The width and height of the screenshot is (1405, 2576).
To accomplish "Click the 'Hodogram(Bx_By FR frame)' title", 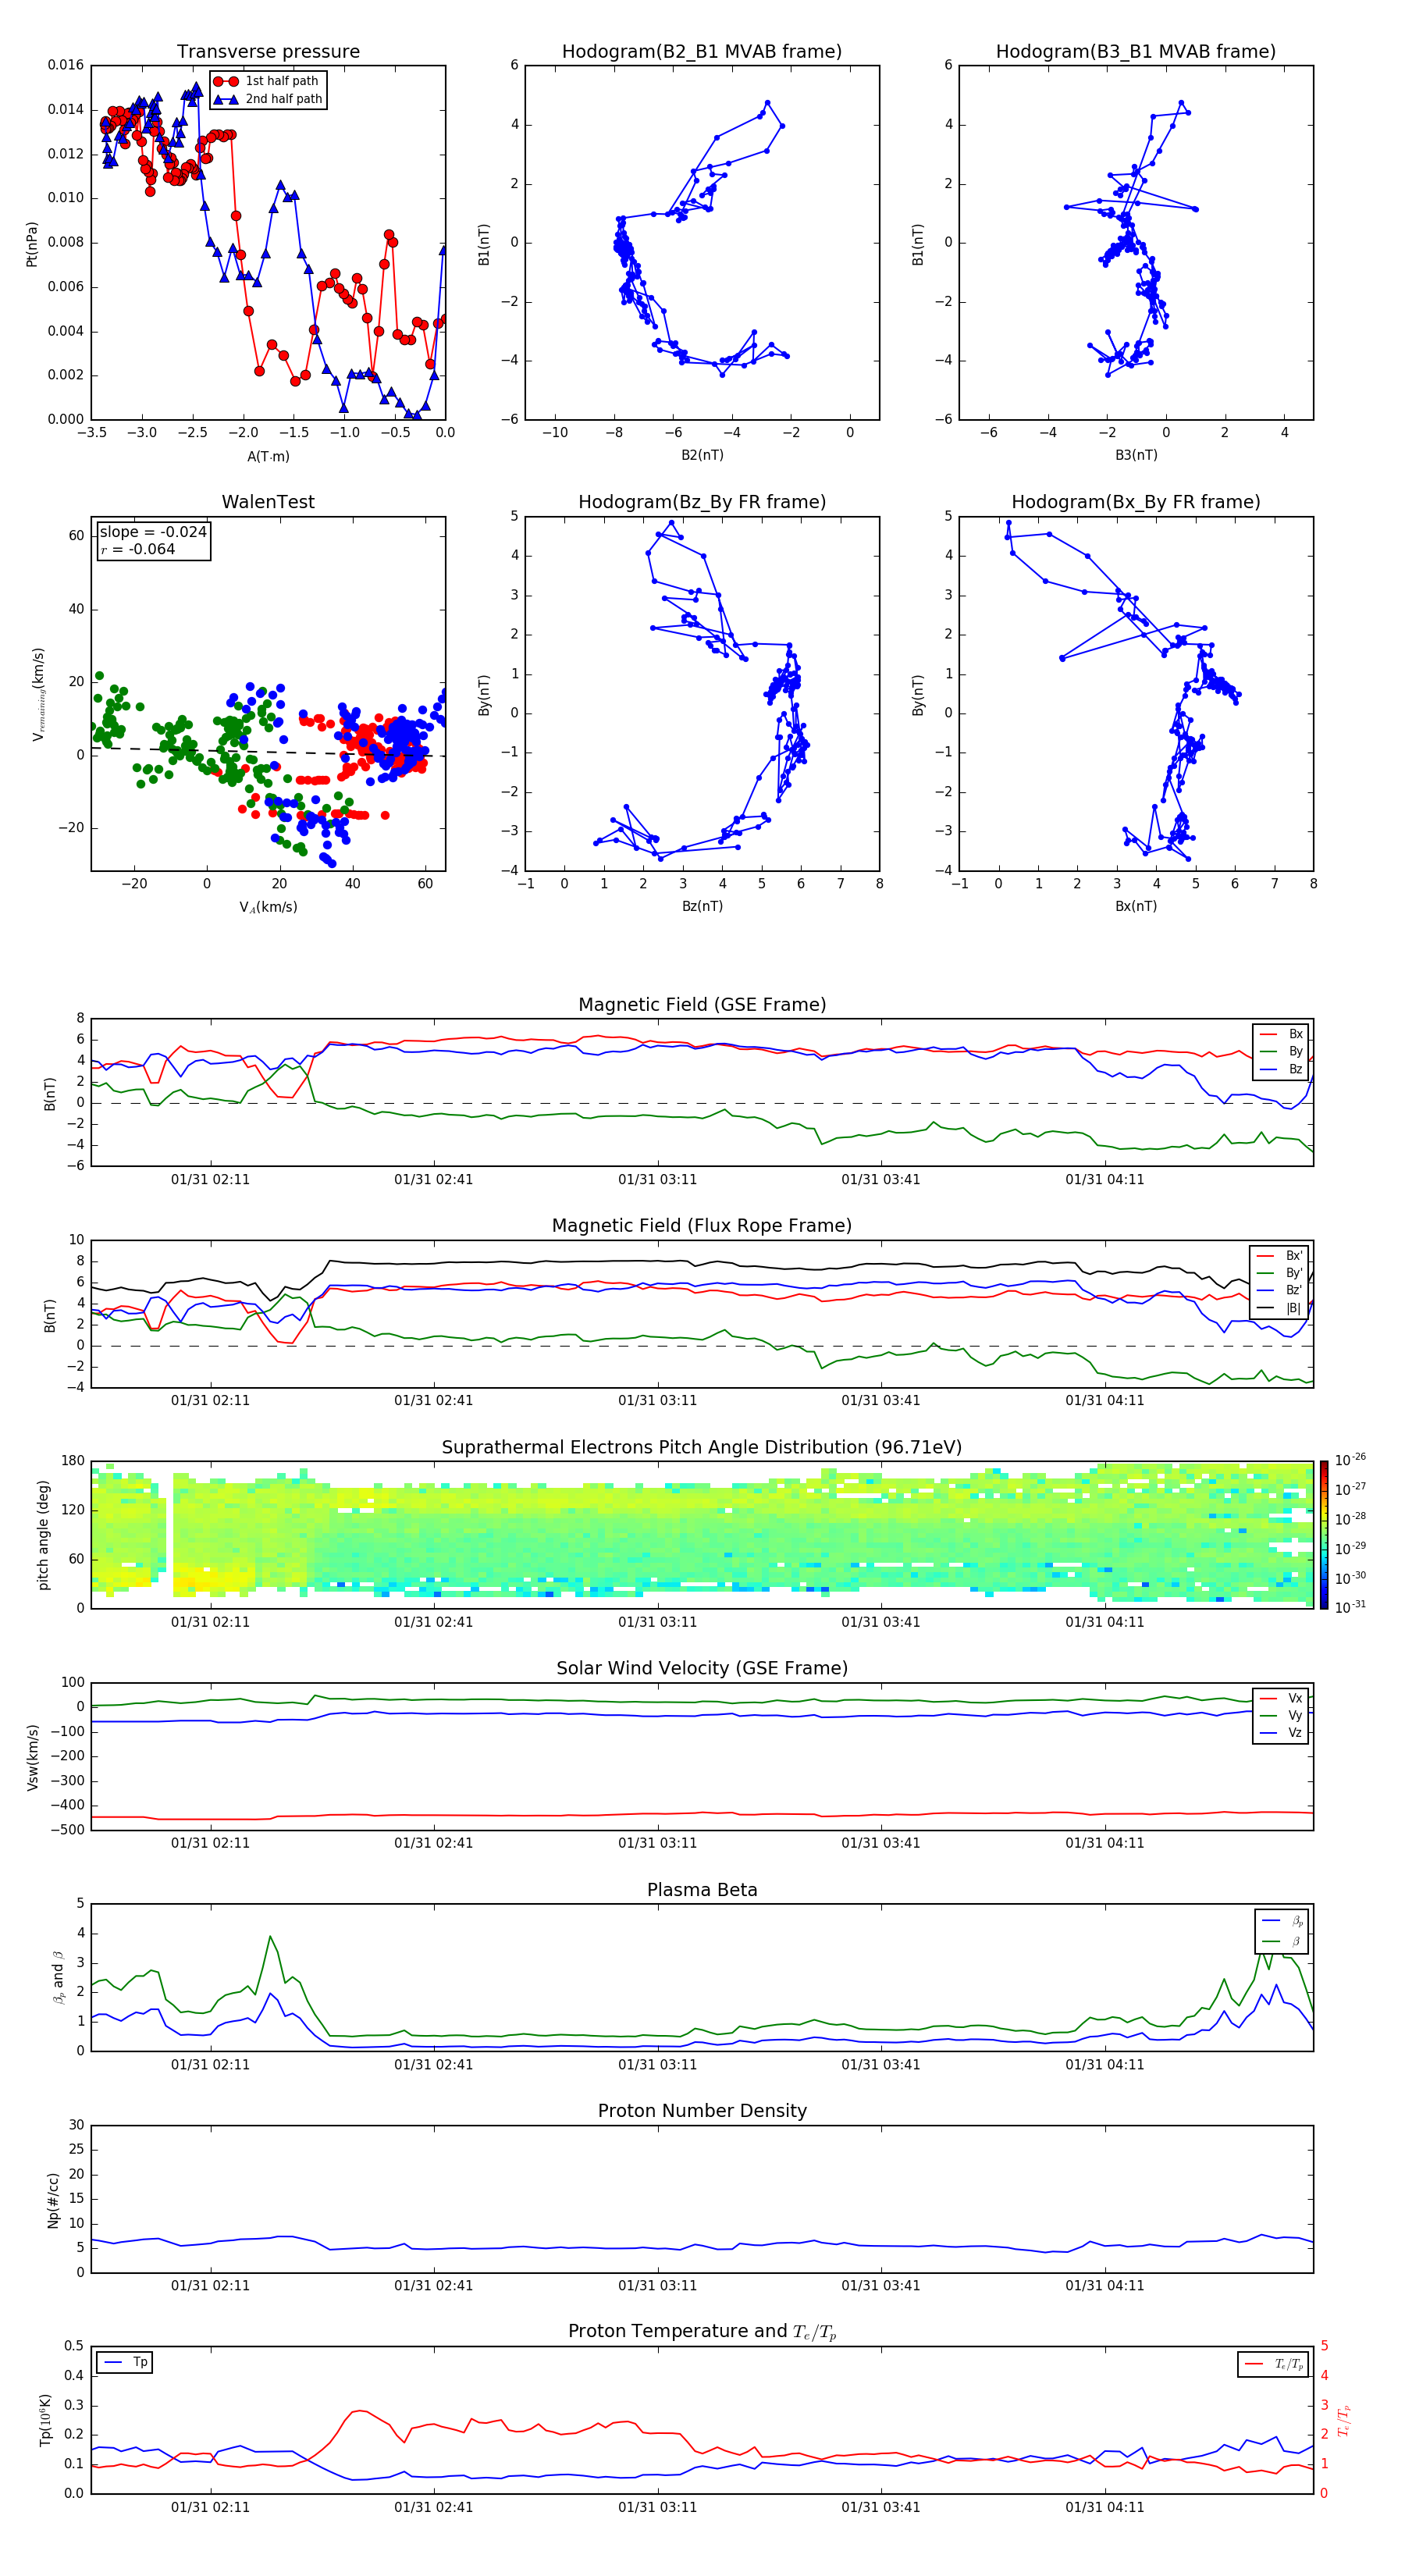I will [x=1136, y=502].
